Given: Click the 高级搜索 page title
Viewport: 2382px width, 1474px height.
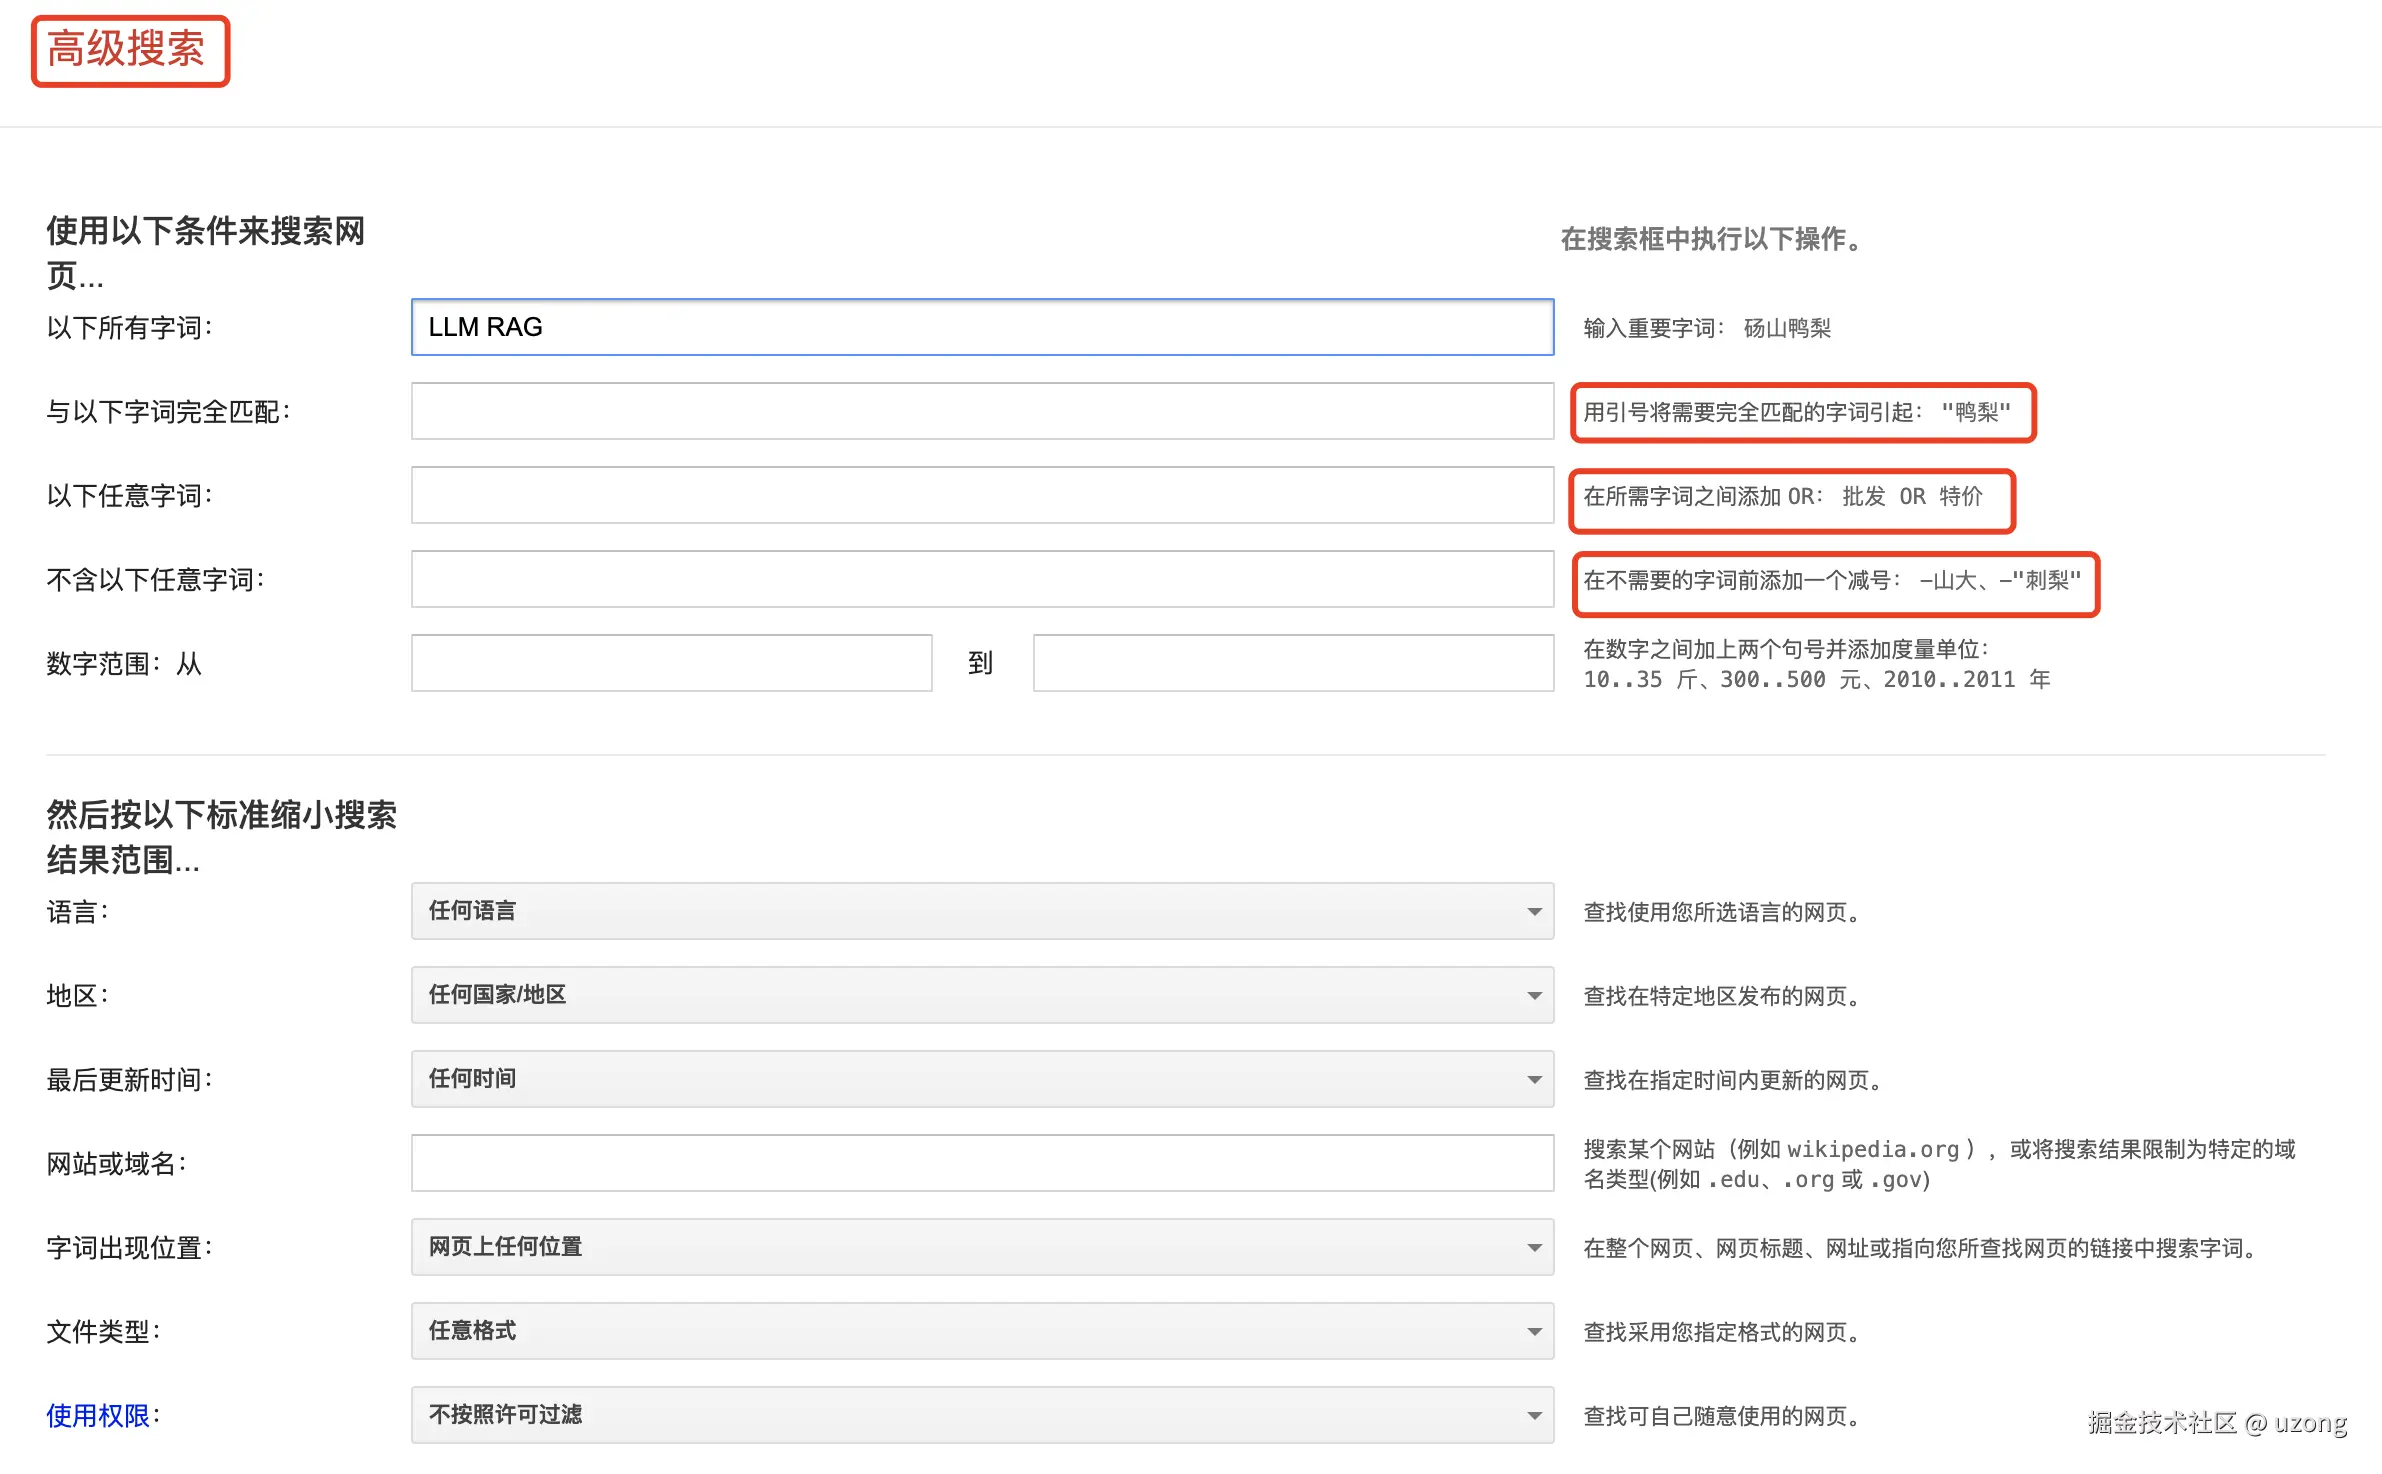Looking at the screenshot, I should (x=126, y=50).
